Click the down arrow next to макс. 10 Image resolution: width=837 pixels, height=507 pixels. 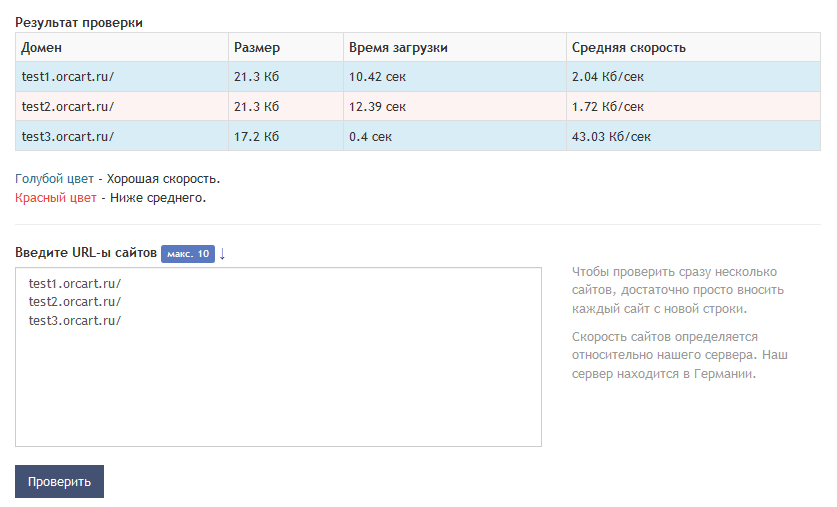pyautogui.click(x=223, y=254)
